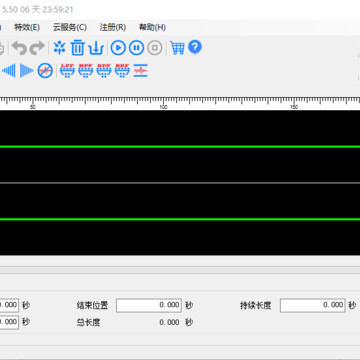Click the 结束位置 time input field

click(x=149, y=305)
